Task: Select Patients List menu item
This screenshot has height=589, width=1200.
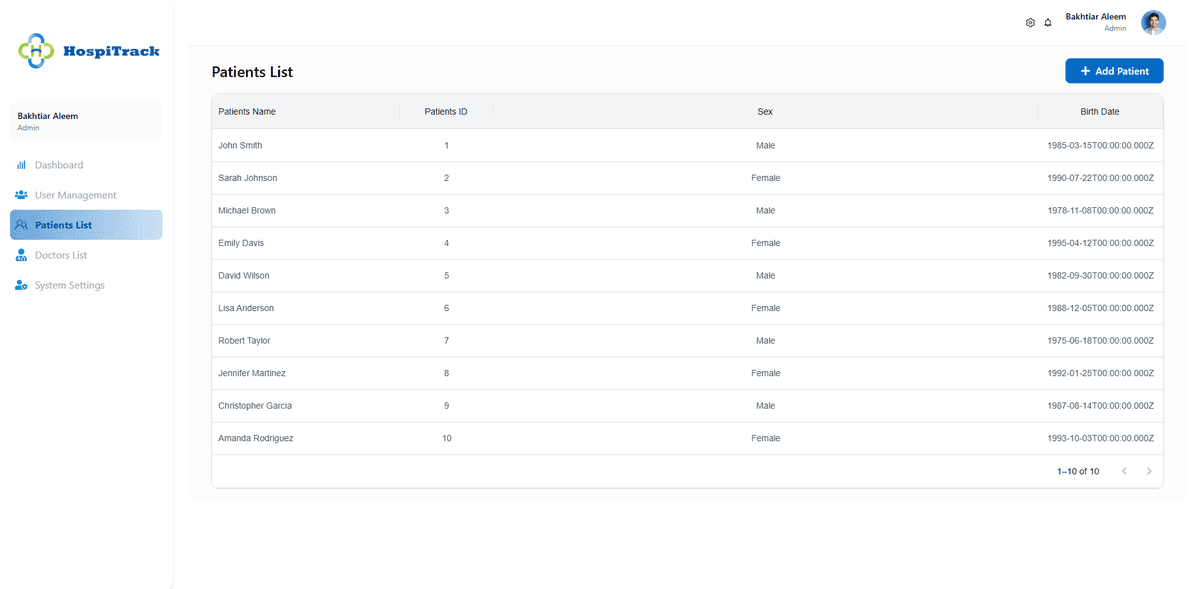Action: tap(86, 225)
